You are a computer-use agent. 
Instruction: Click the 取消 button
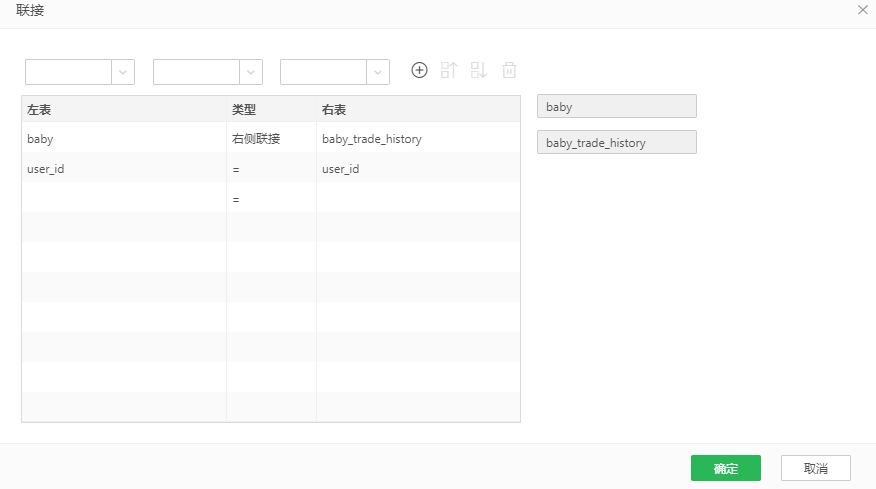(x=815, y=468)
